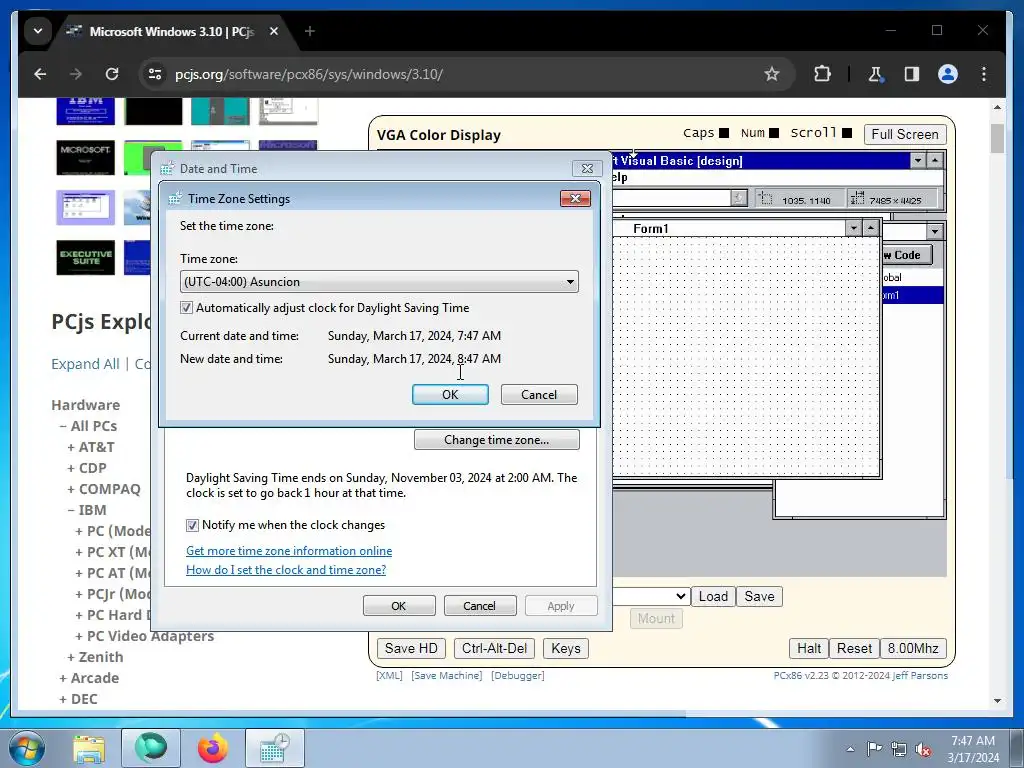The width and height of the screenshot is (1024, 768).
Task: Open the browser three-dot menu
Action: click(x=984, y=74)
